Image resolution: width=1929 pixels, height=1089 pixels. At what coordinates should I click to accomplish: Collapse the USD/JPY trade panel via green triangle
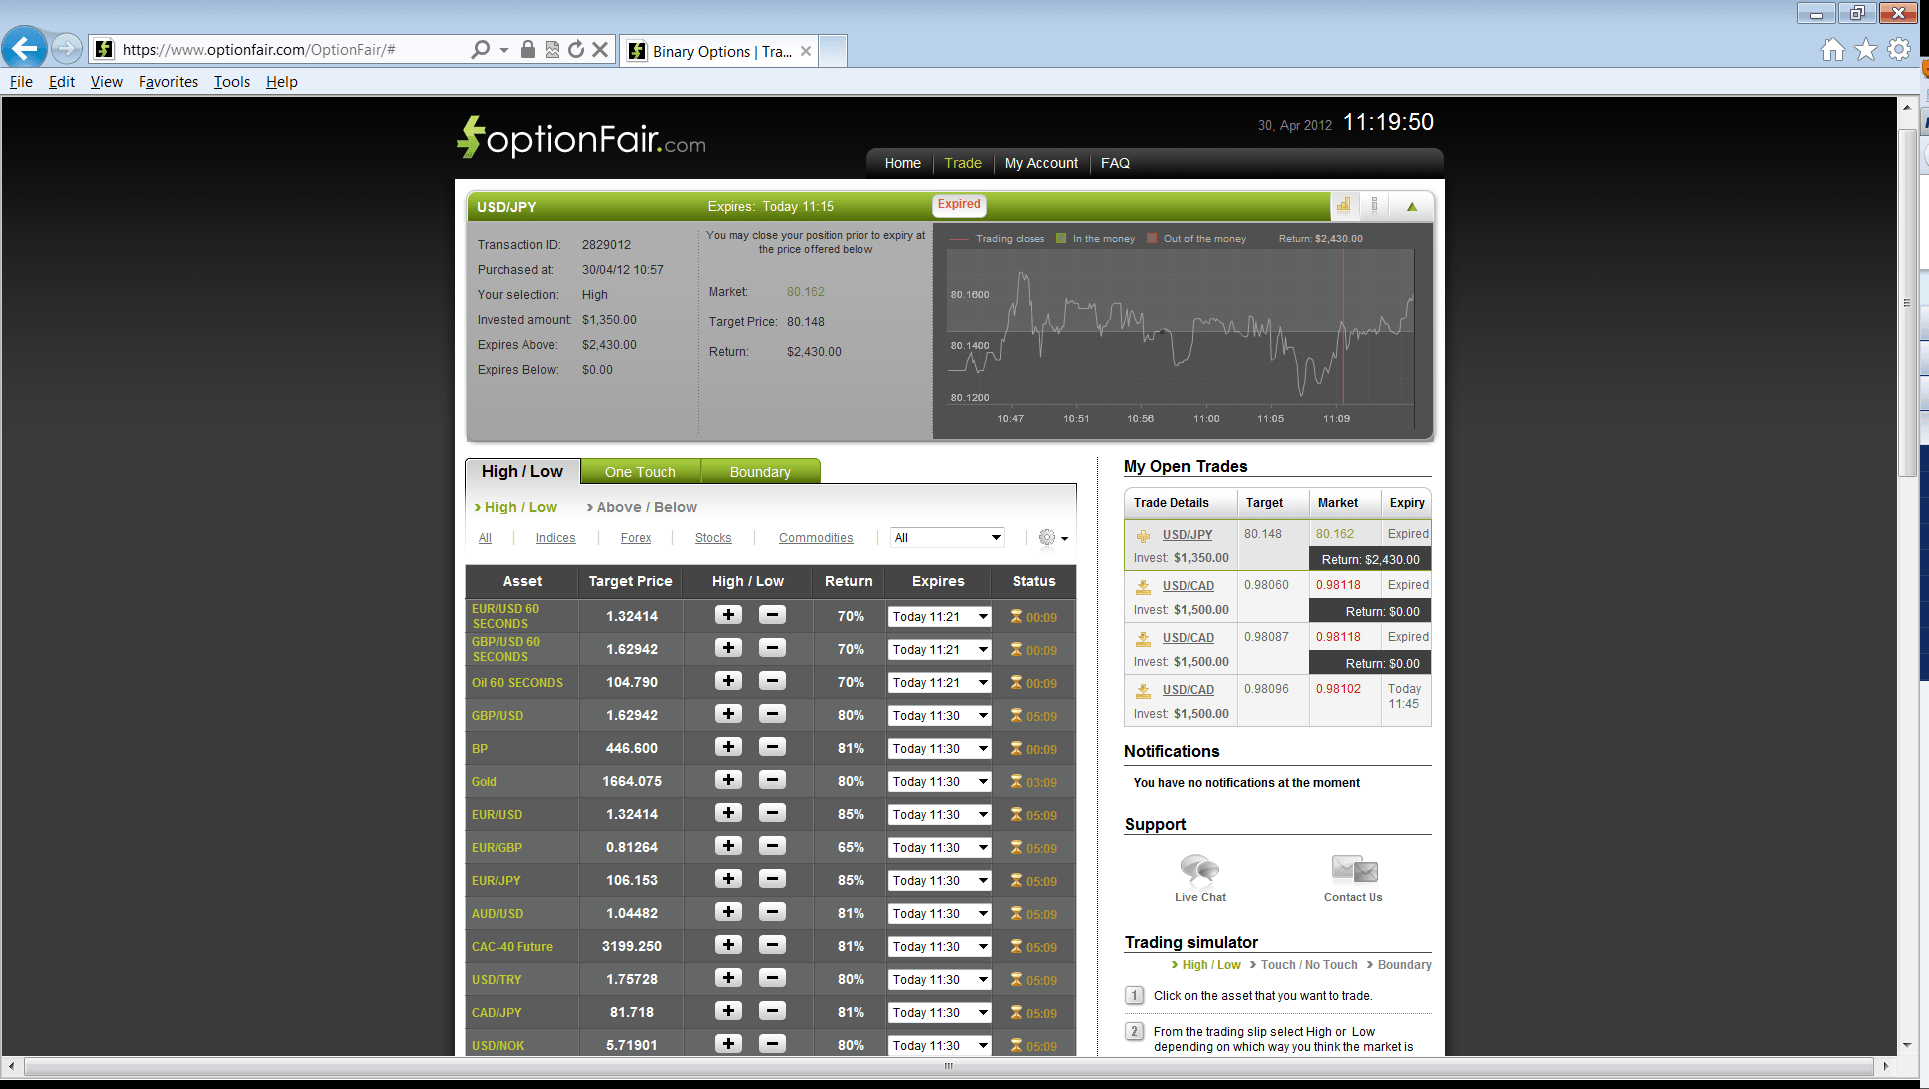click(1411, 205)
